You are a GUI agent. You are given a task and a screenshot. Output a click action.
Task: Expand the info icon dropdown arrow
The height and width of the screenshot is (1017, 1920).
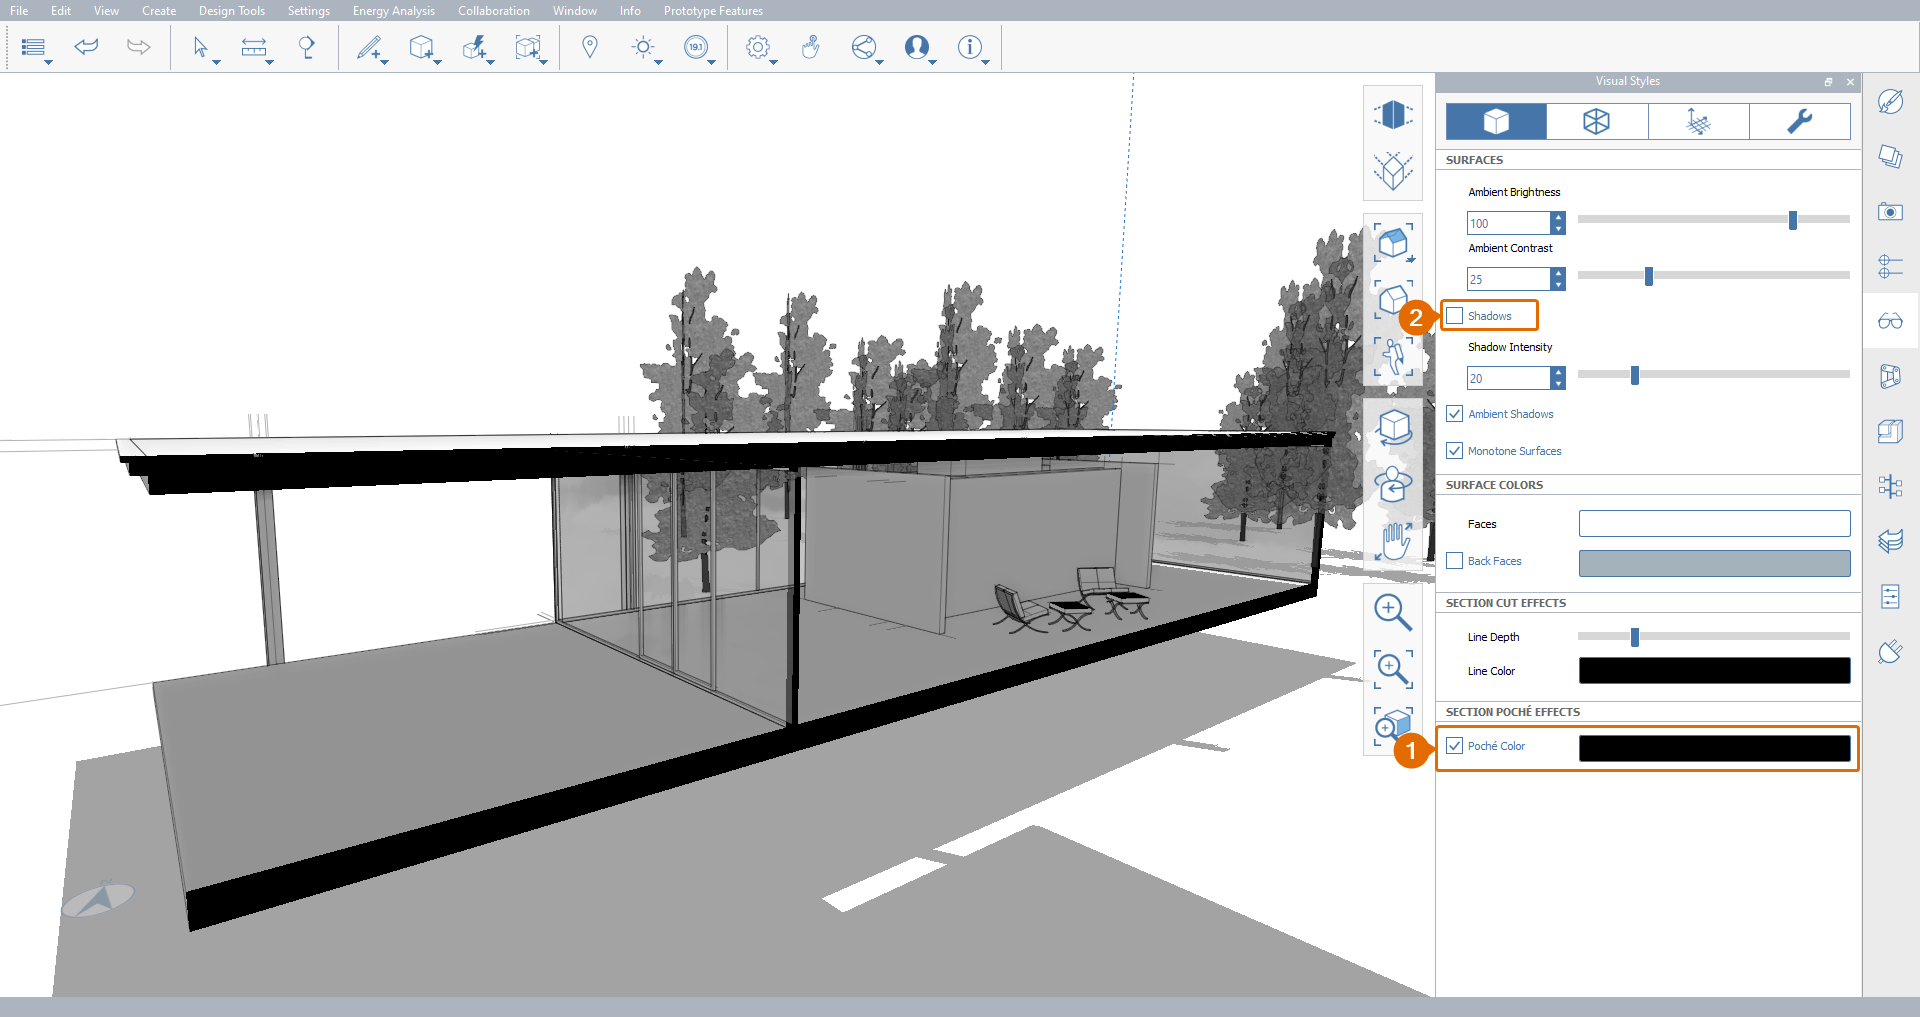tap(986, 62)
